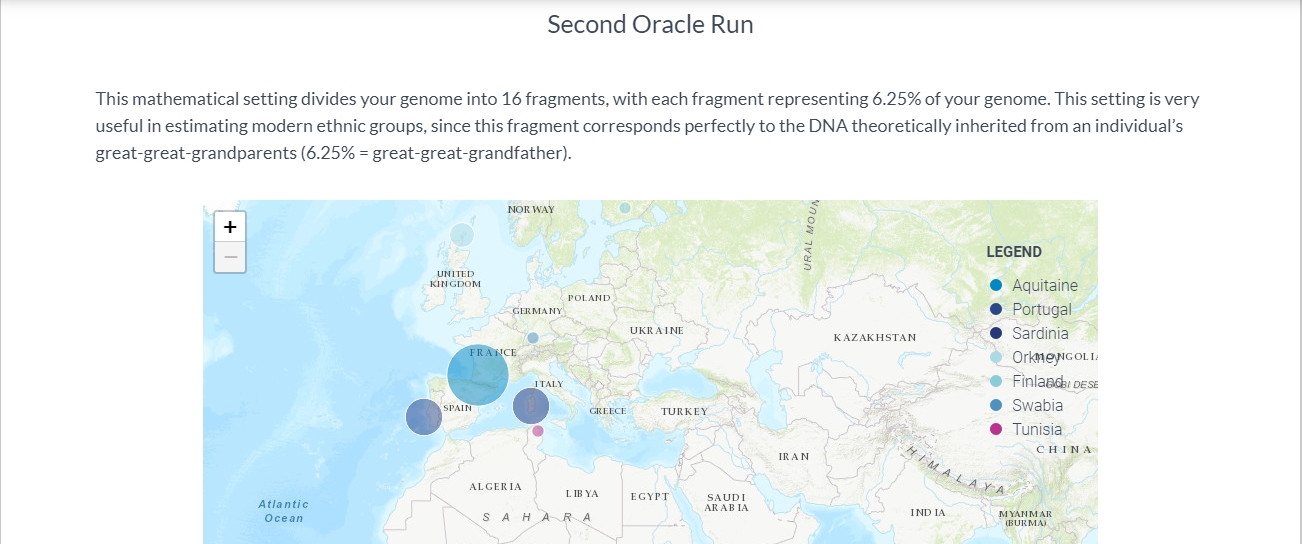1302x544 pixels.
Task: Select the Sardinia circle marker near Italy
Action: 531,406
